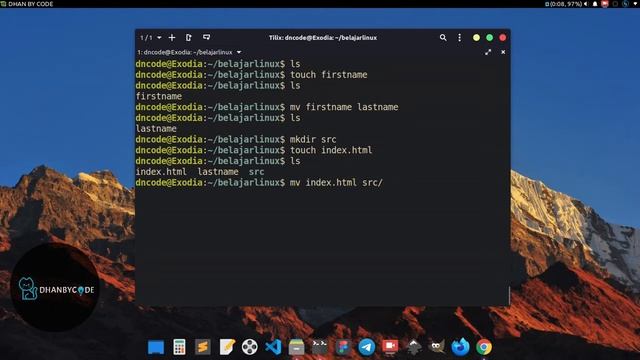Launch Google Chrome from the dock
The image size is (640, 360).
click(484, 347)
